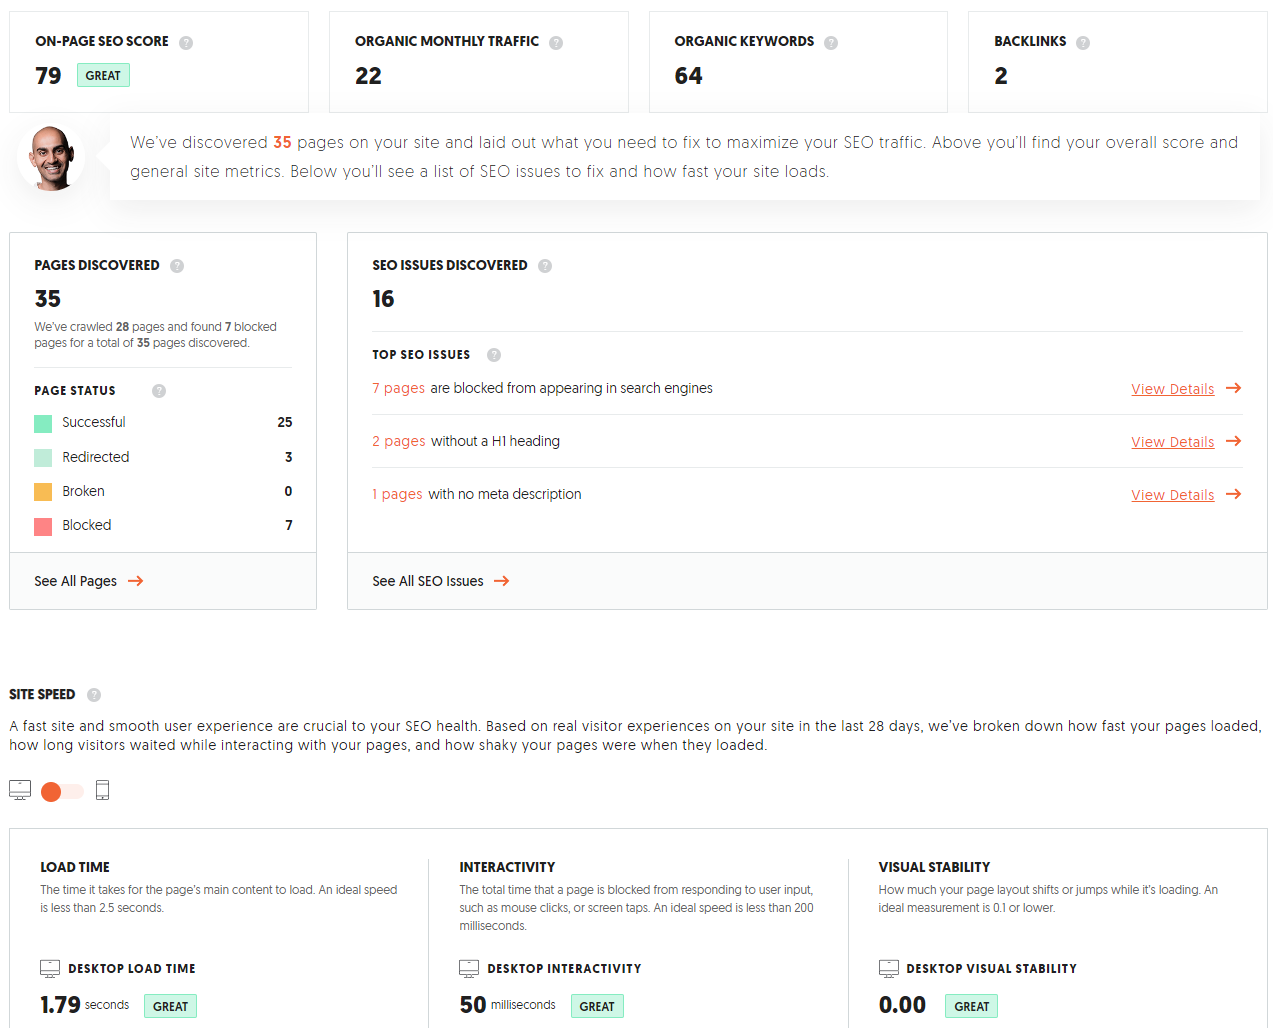This screenshot has height=1028, width=1273.
Task: View Details for pages without H1 heading
Action: tap(1186, 442)
